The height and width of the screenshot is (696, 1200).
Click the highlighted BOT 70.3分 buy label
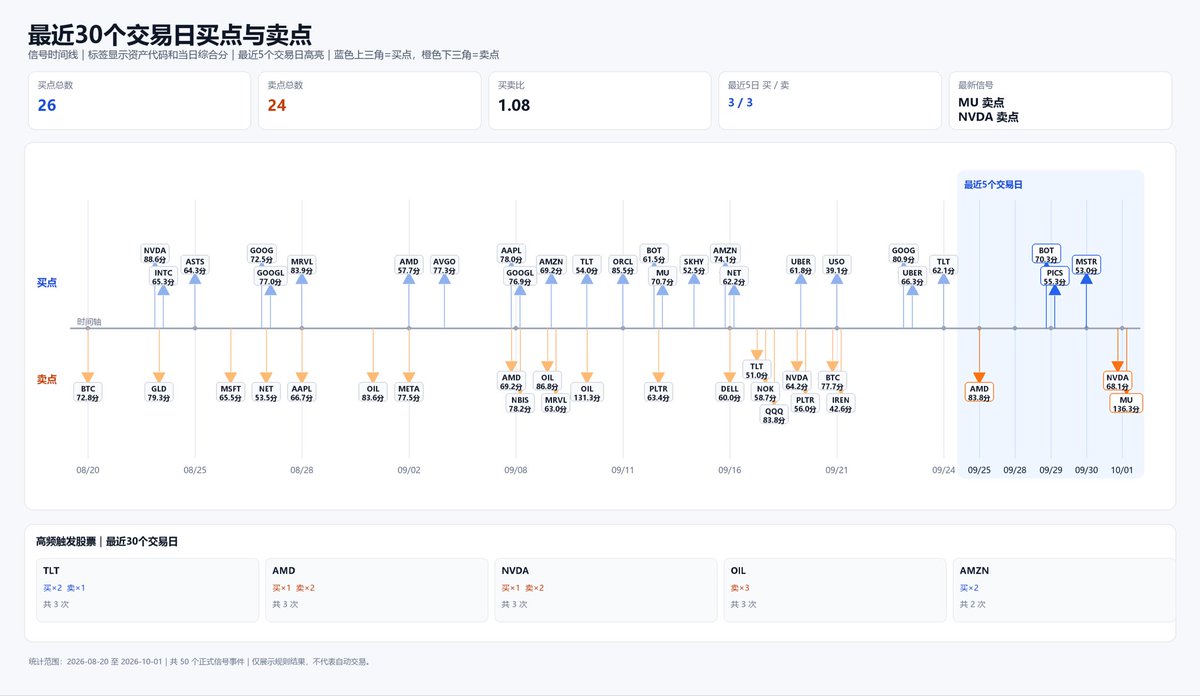point(1046,254)
